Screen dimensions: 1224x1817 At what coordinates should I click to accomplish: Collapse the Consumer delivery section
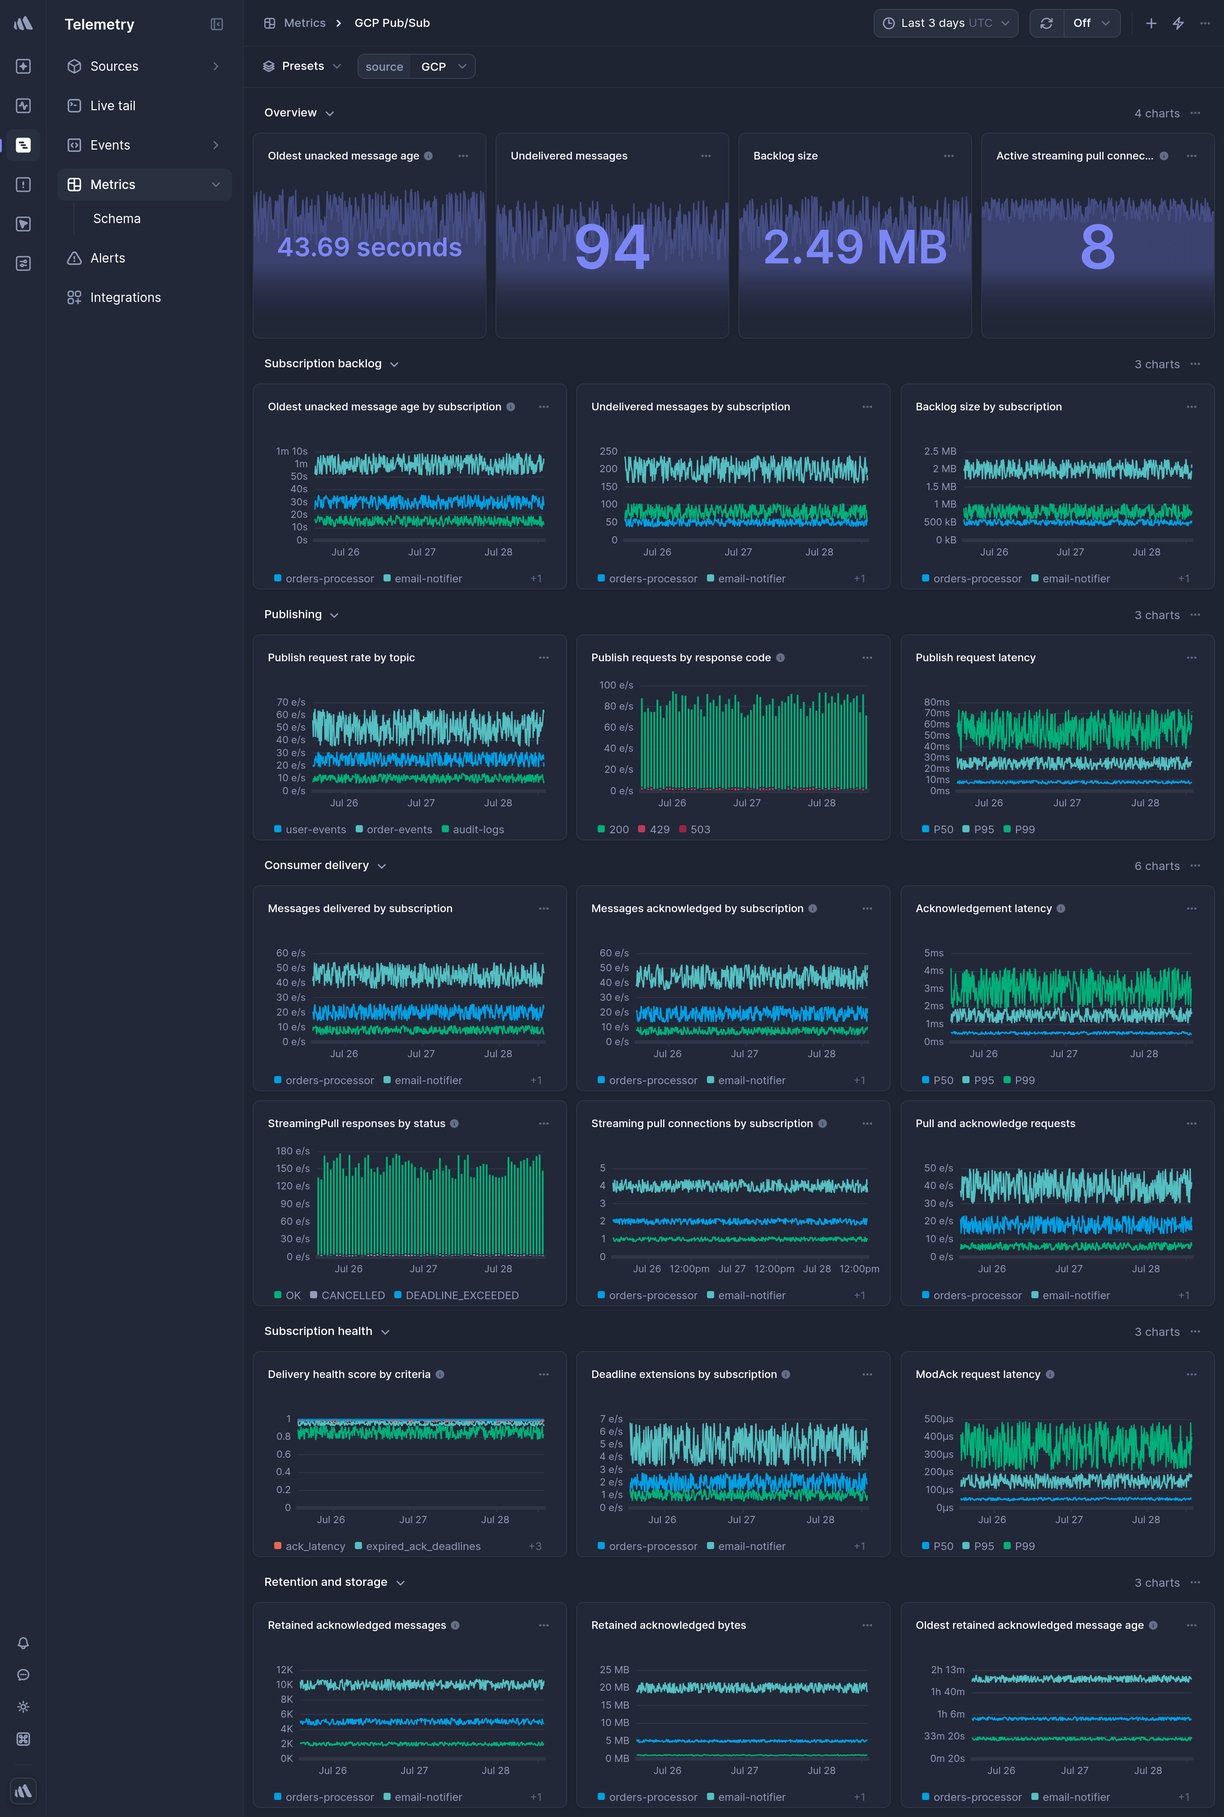[x=325, y=866]
